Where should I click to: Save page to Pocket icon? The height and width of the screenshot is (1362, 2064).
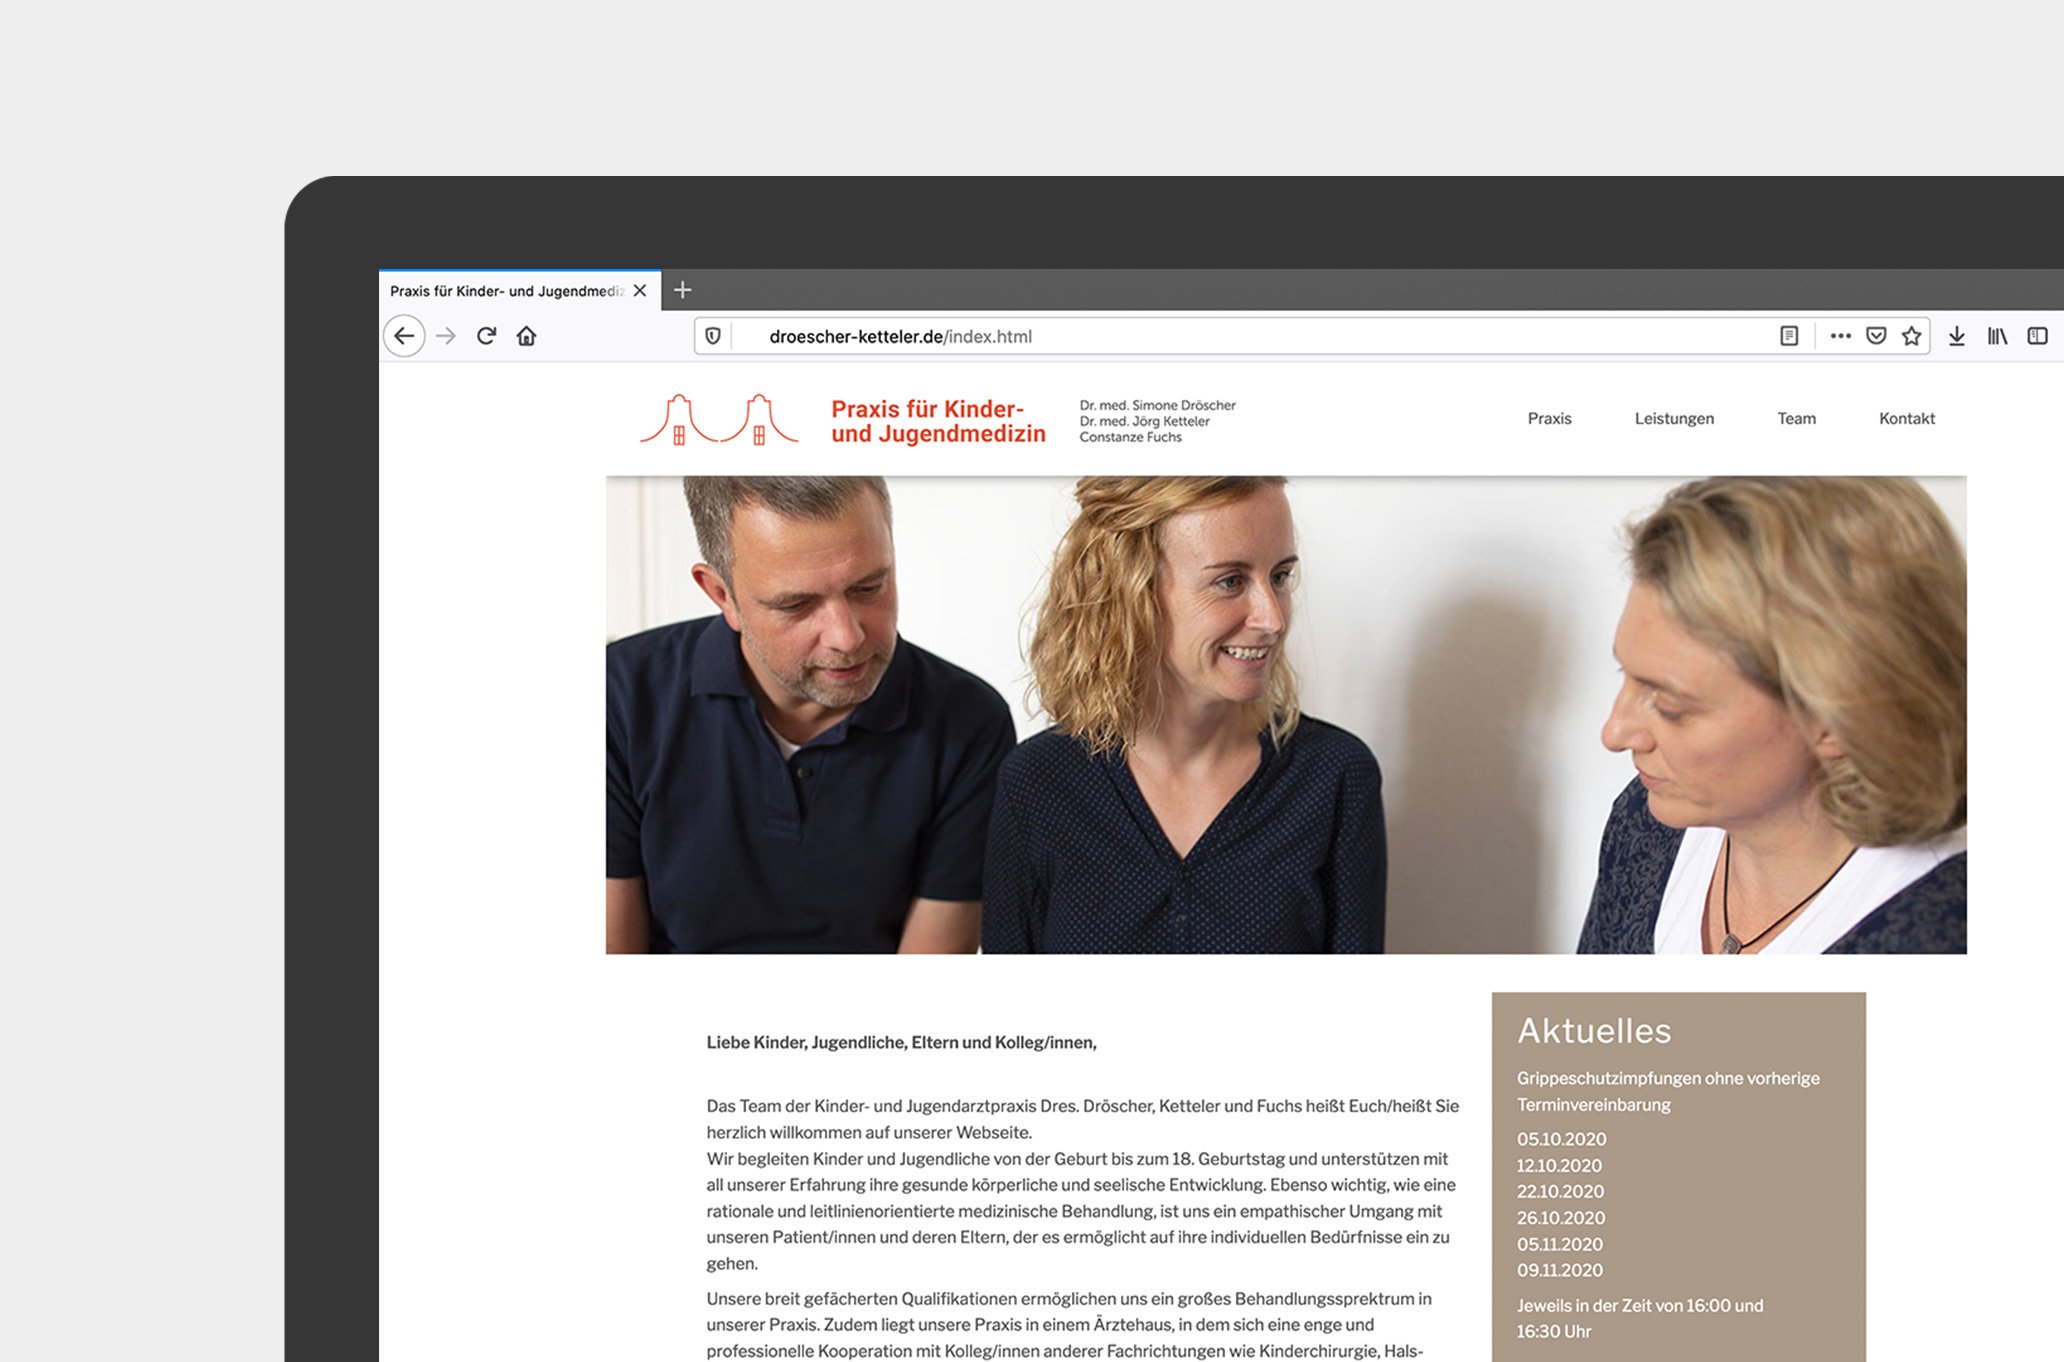tap(1876, 336)
